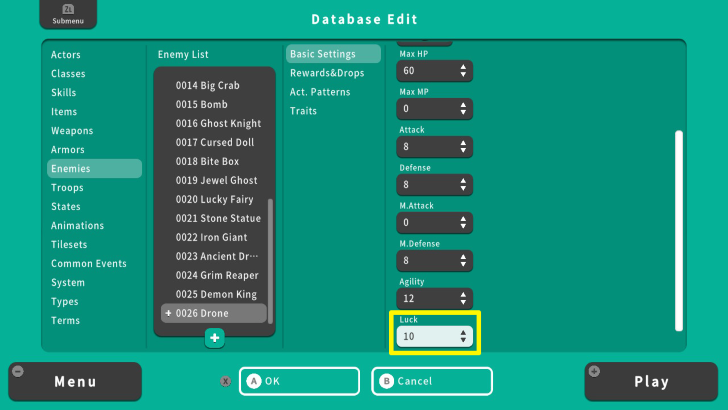Click the M.Attack stepper arrows
This screenshot has width=728, height=410.
tap(463, 223)
